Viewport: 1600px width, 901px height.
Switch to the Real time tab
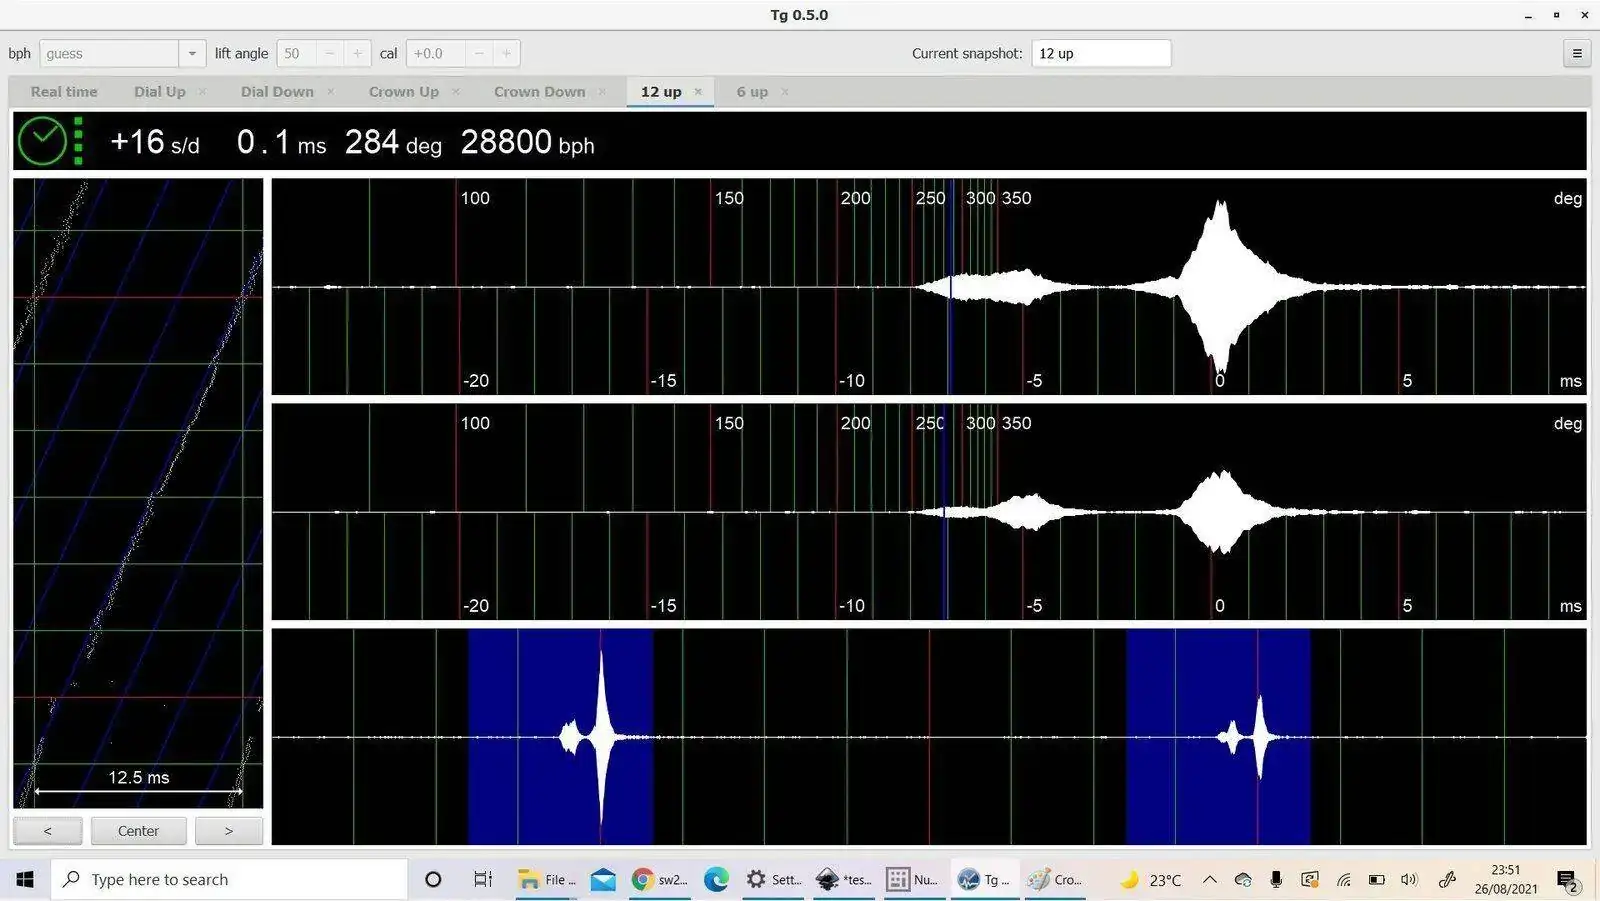click(64, 92)
